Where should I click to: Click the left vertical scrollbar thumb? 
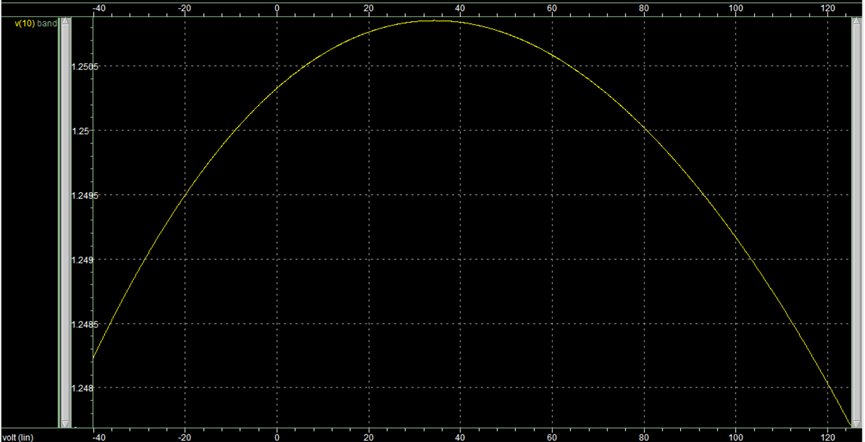pyautogui.click(x=66, y=222)
